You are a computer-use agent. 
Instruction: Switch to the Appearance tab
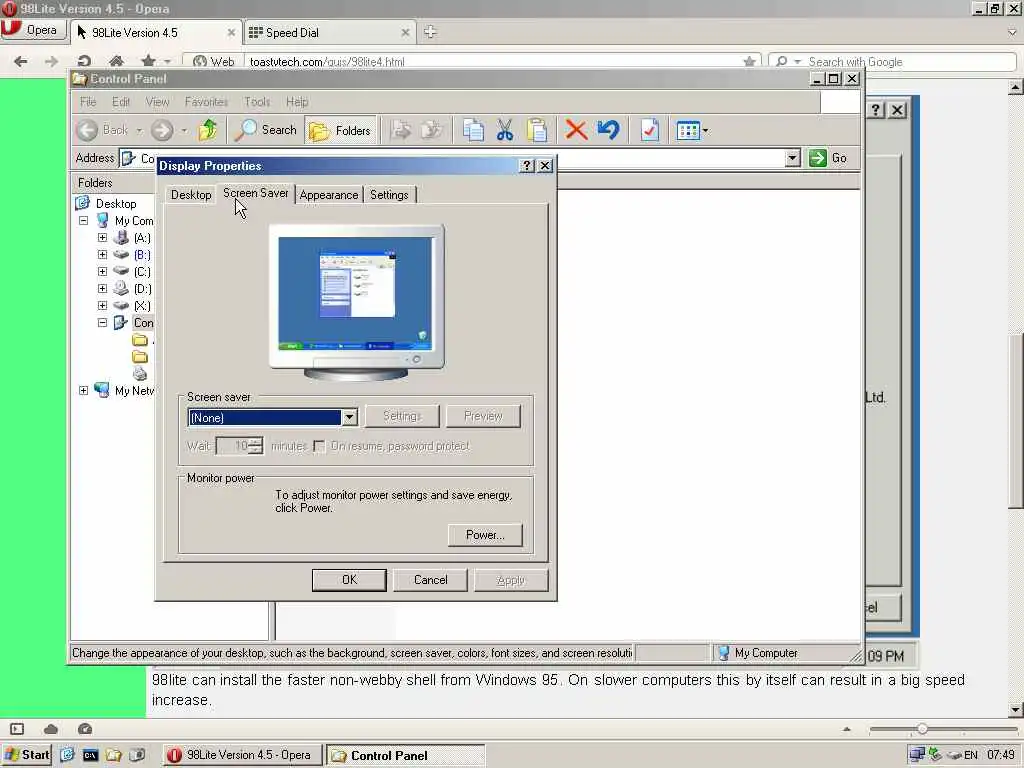click(328, 195)
